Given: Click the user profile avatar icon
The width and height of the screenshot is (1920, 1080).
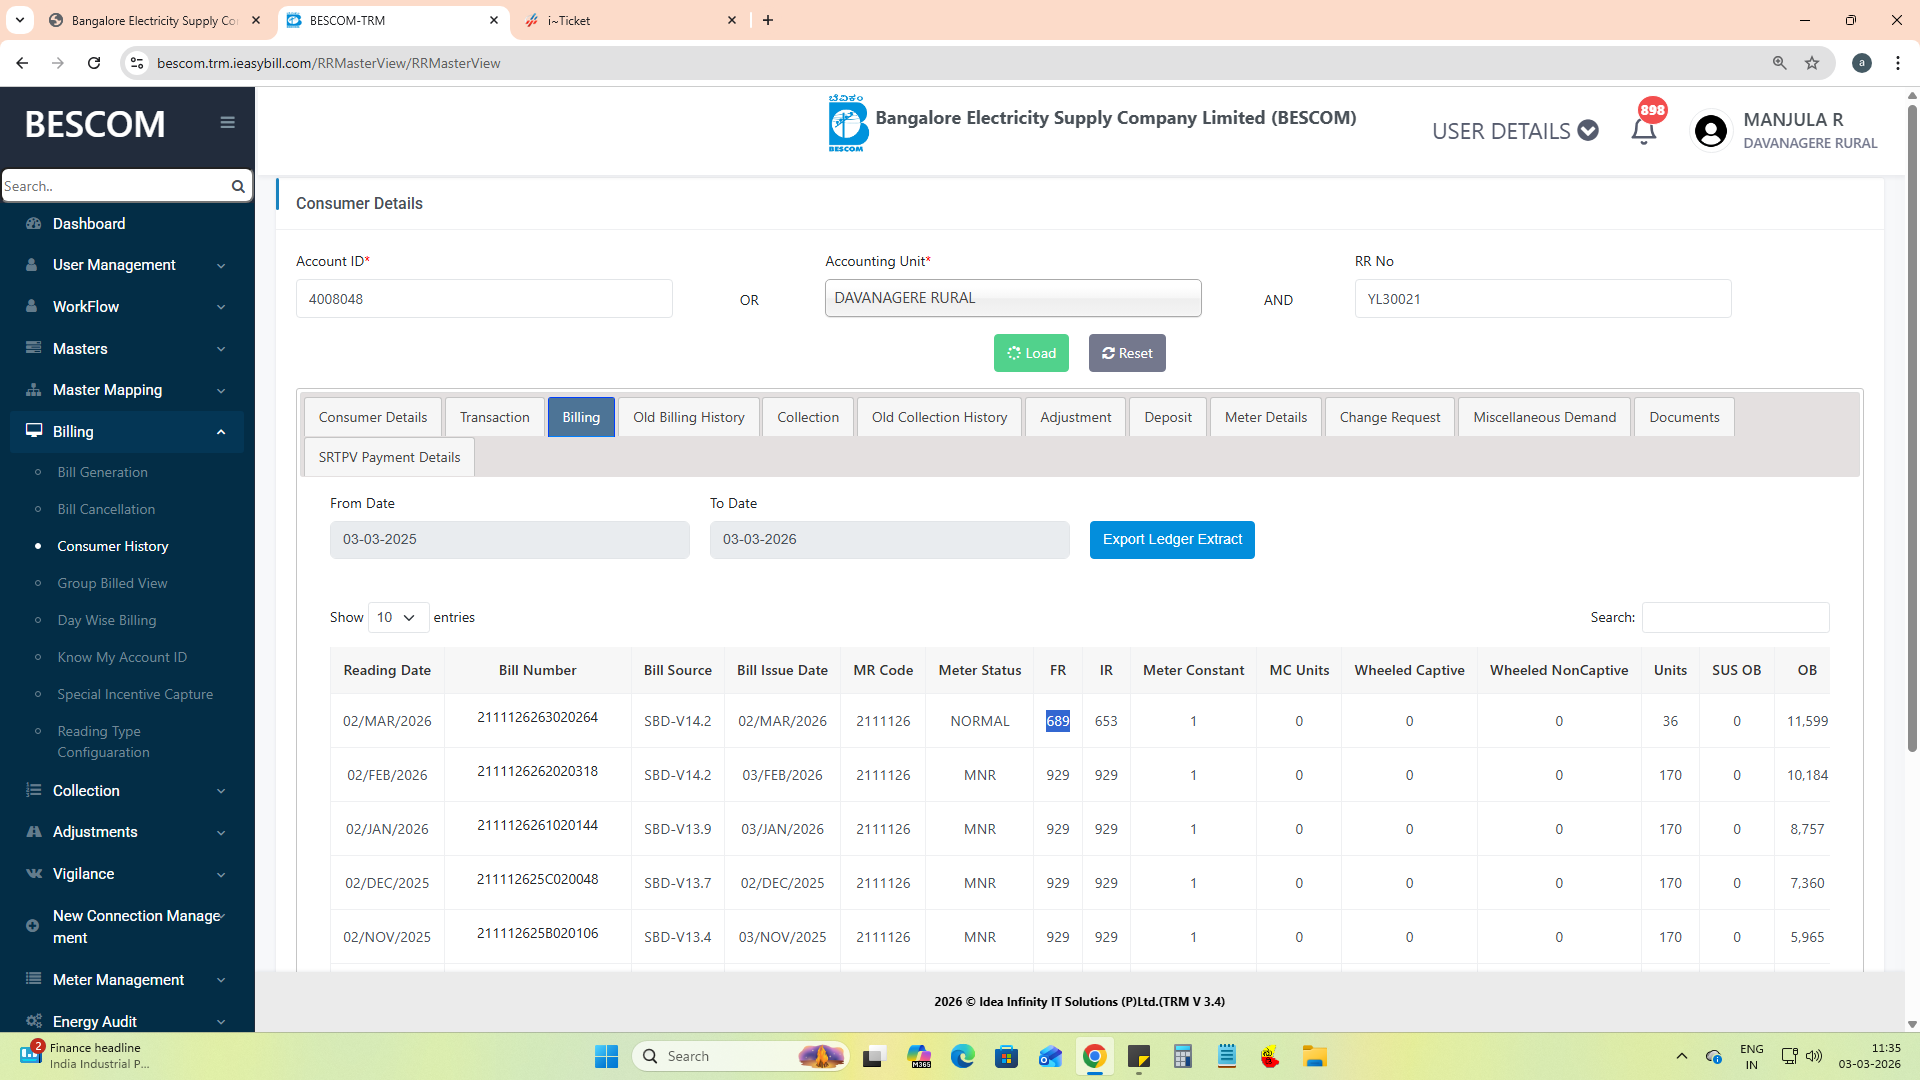Looking at the screenshot, I should click(x=1710, y=131).
